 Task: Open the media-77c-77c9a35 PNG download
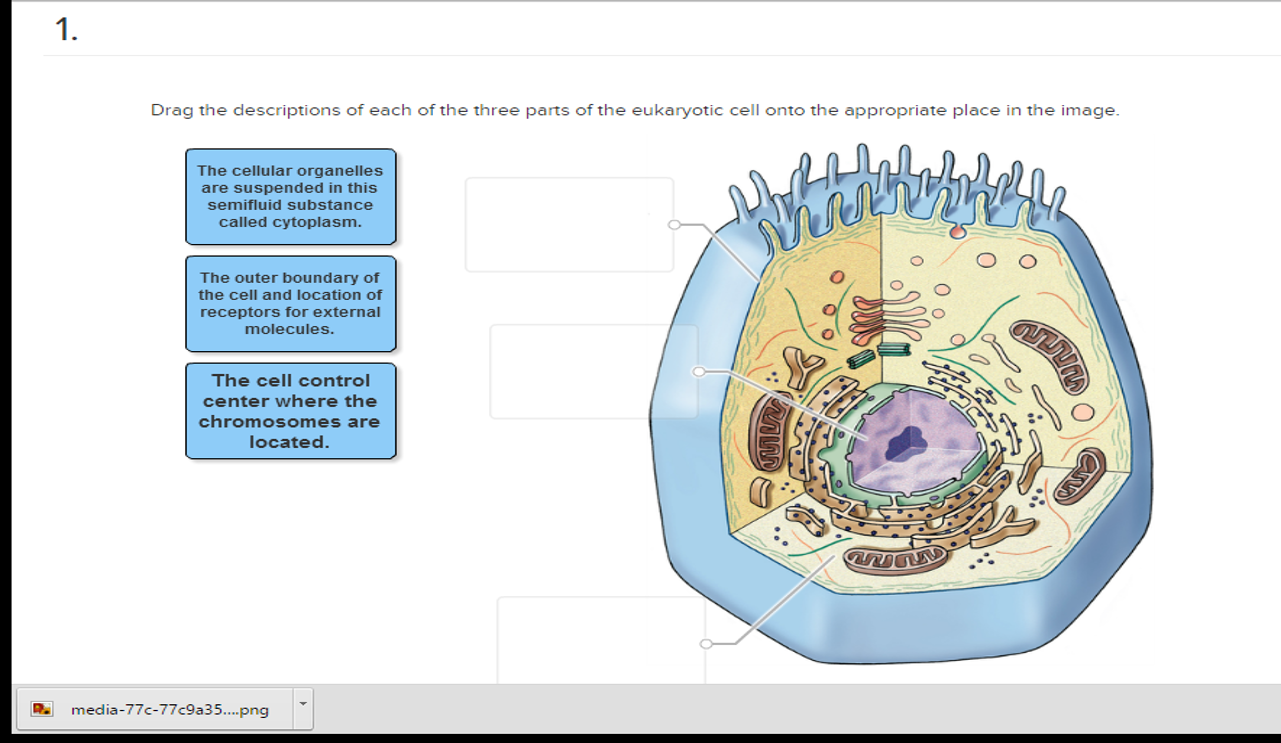170,709
